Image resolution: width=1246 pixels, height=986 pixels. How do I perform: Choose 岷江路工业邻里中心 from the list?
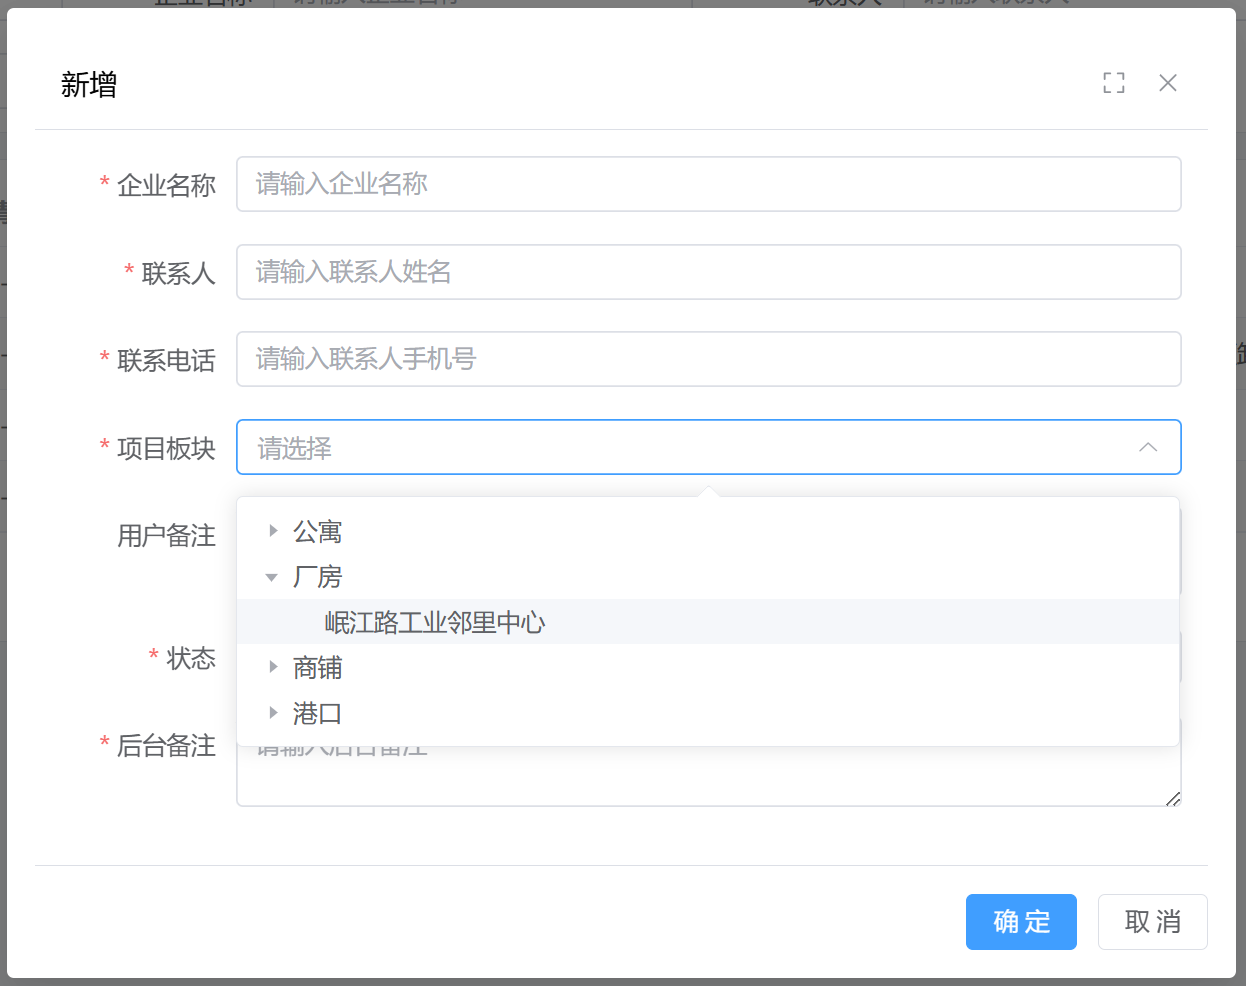pyautogui.click(x=435, y=623)
